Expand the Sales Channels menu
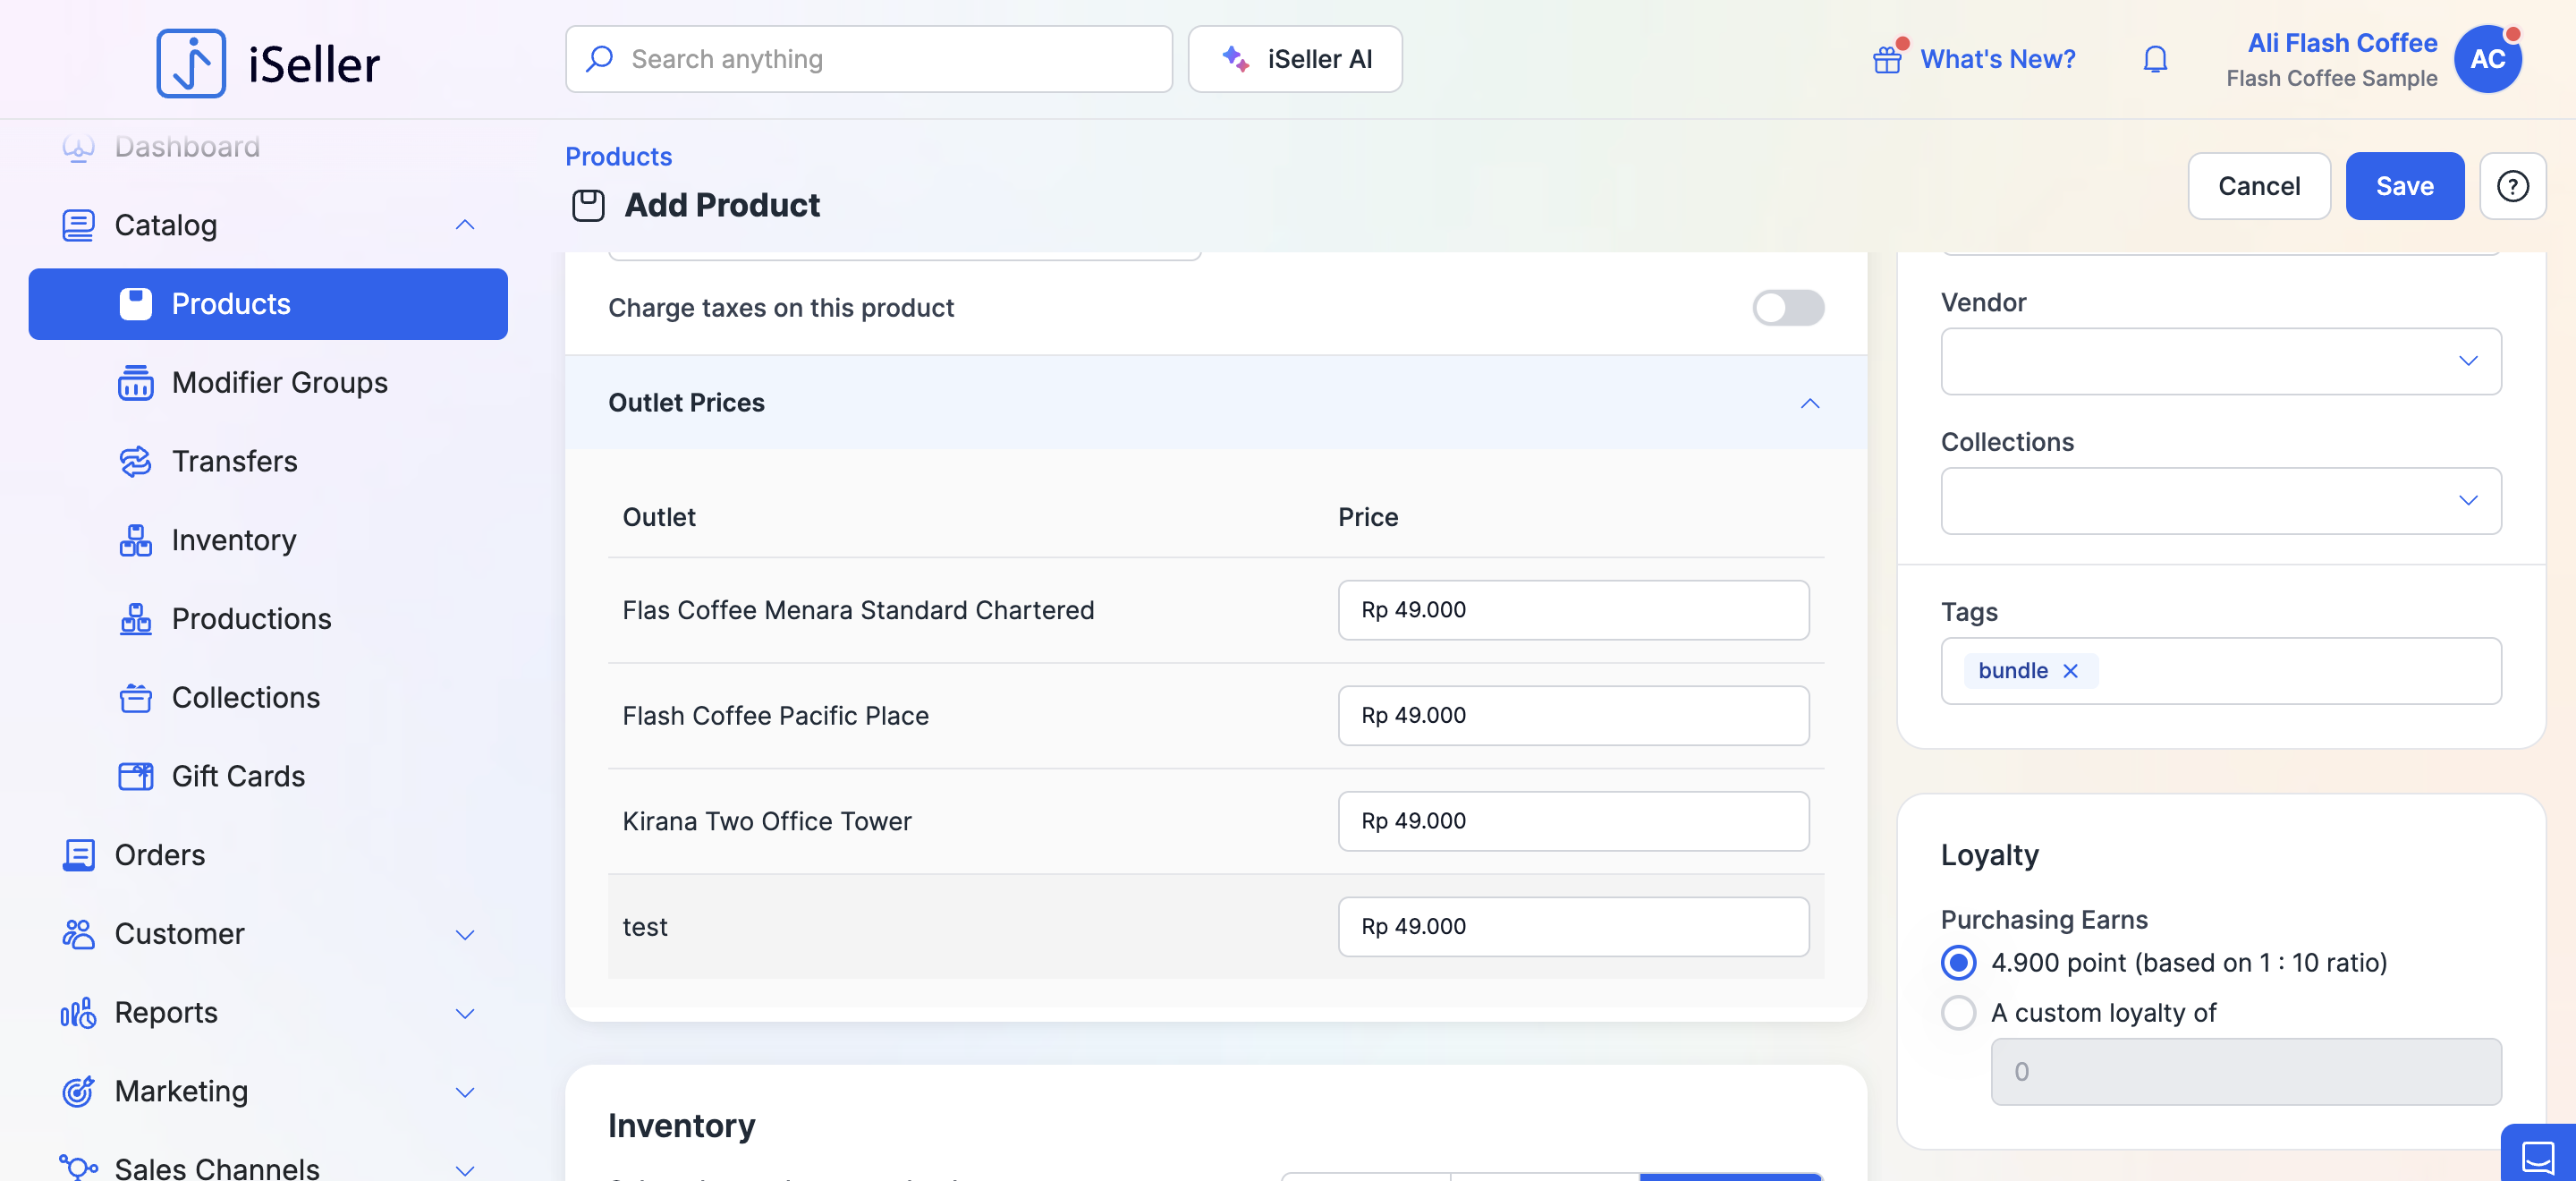 [x=465, y=1169]
